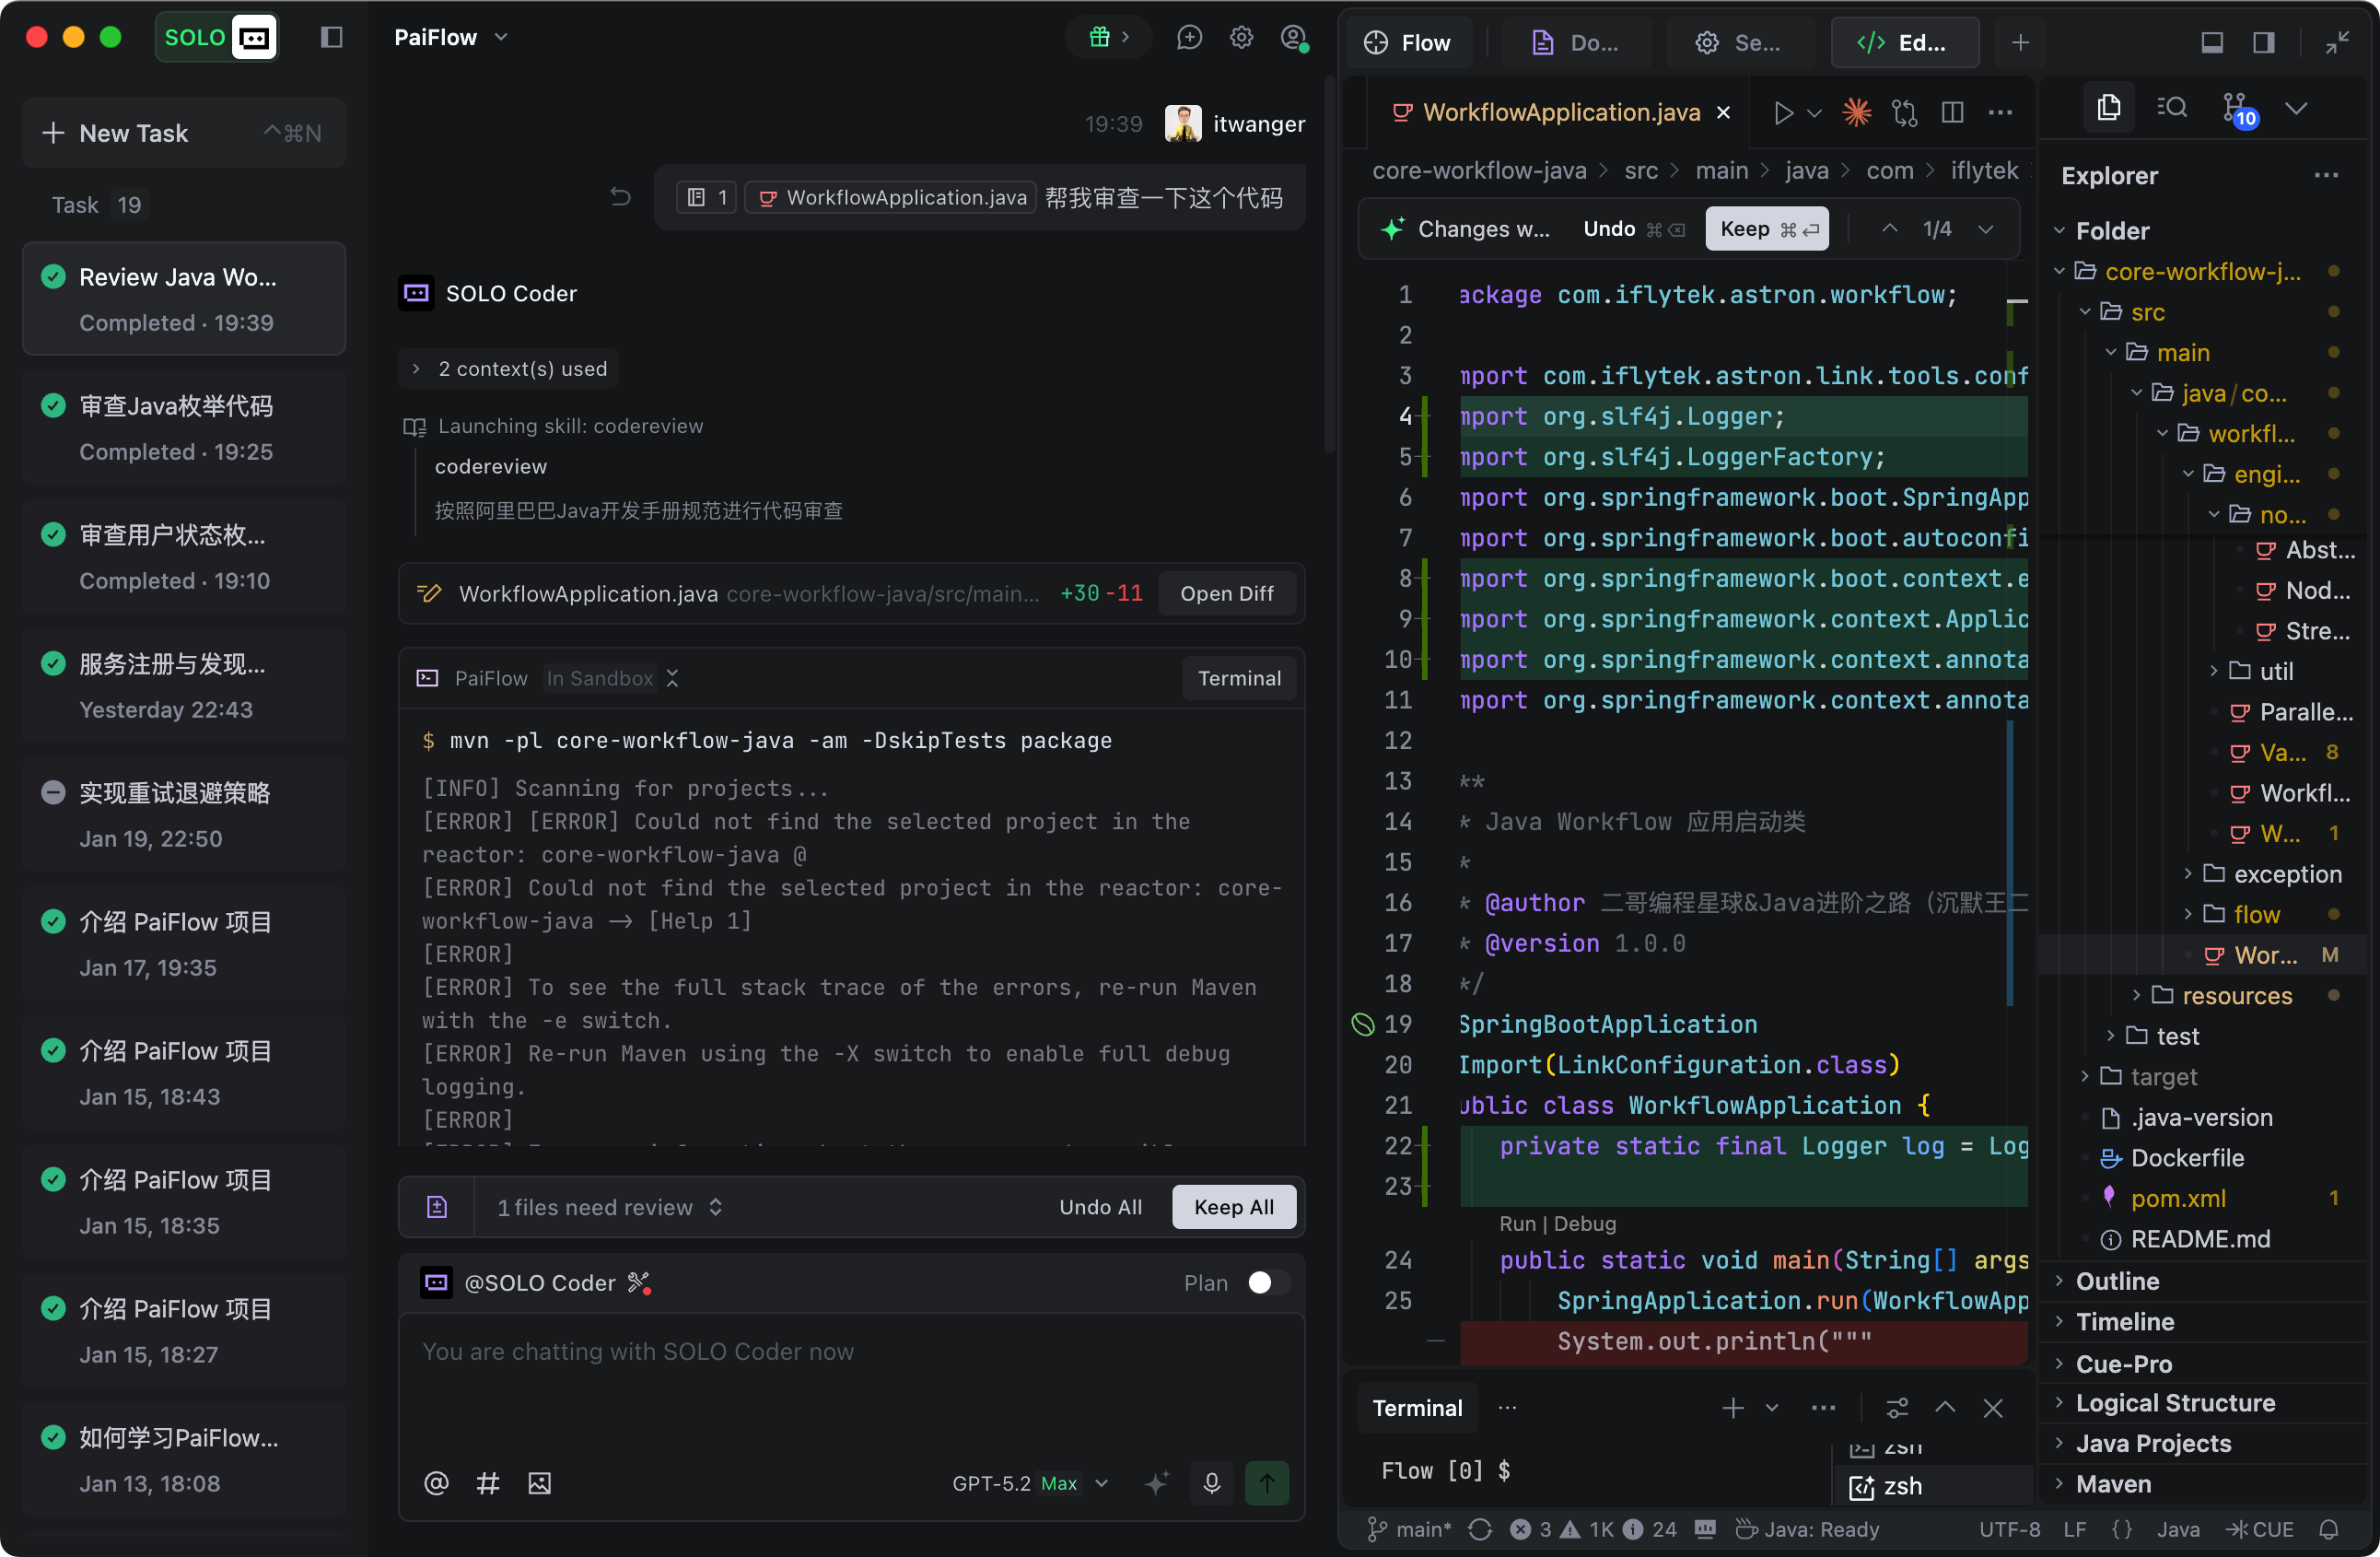Toggle the secondary sidebar layout icon
2380x1557 pixels.
click(2264, 42)
